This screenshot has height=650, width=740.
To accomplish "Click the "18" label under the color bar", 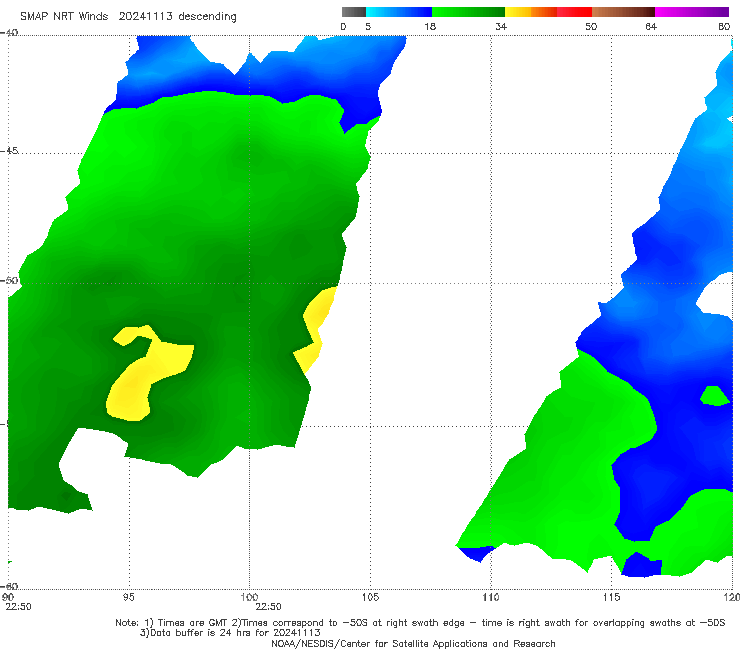I will click(x=430, y=26).
